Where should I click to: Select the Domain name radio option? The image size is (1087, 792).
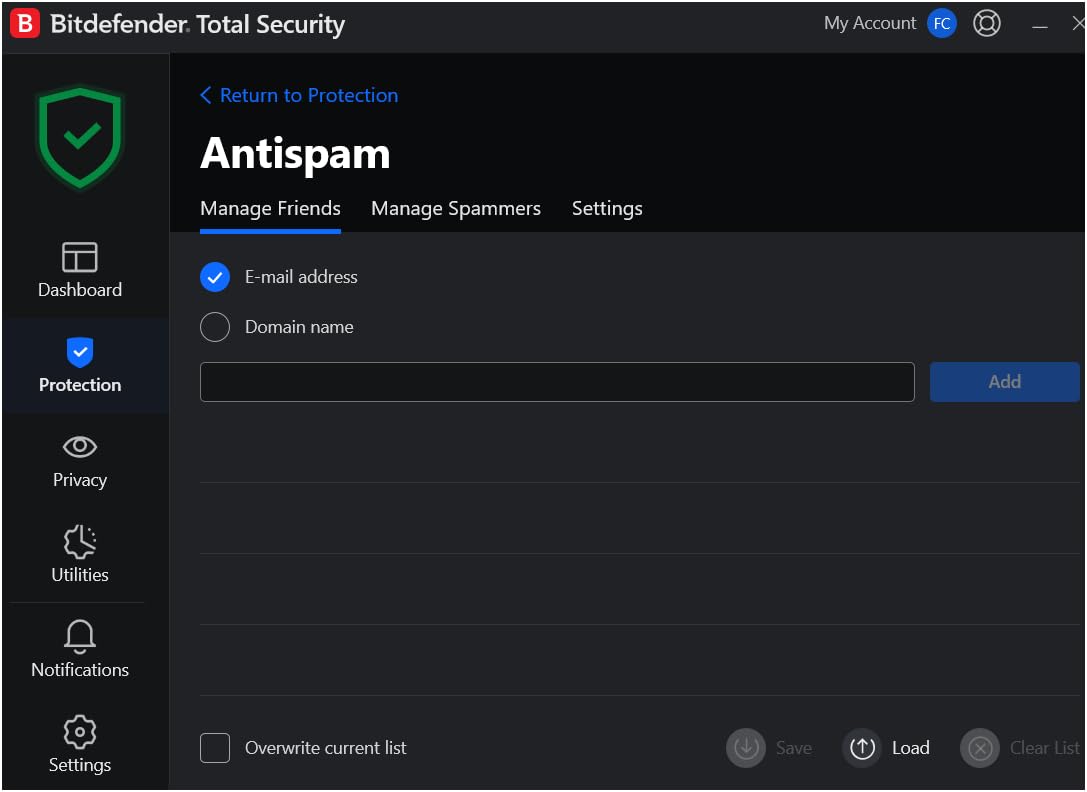(x=215, y=327)
